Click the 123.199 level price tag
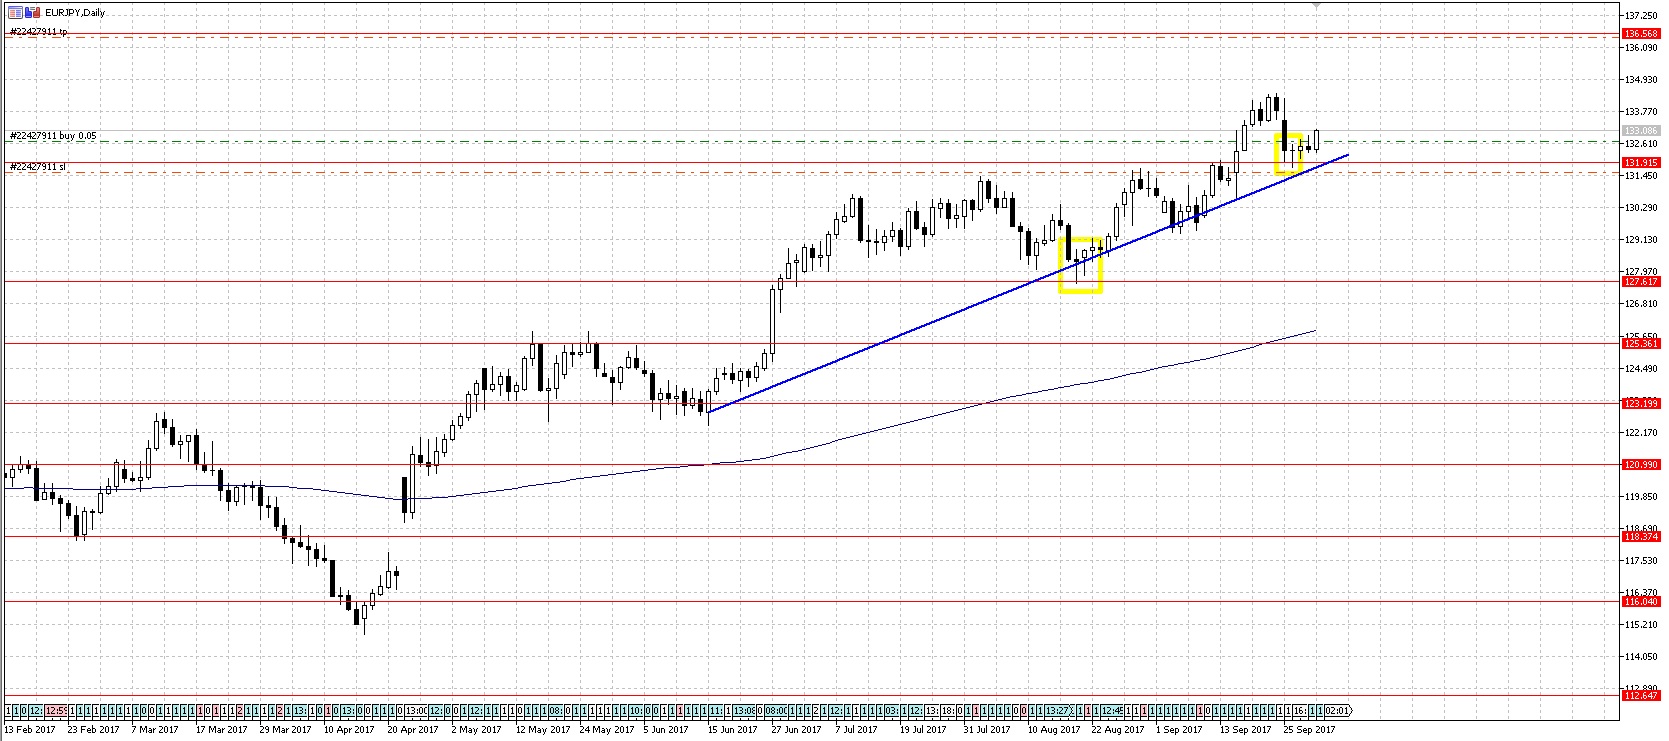 (x=1643, y=403)
